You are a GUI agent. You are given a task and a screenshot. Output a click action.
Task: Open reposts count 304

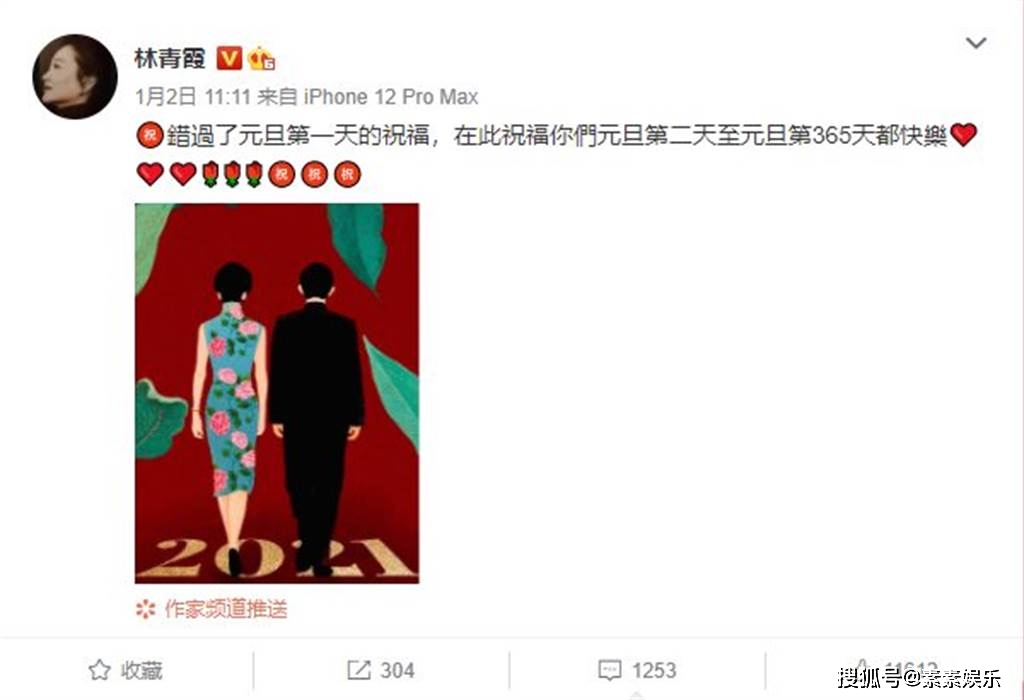pyautogui.click(x=397, y=671)
